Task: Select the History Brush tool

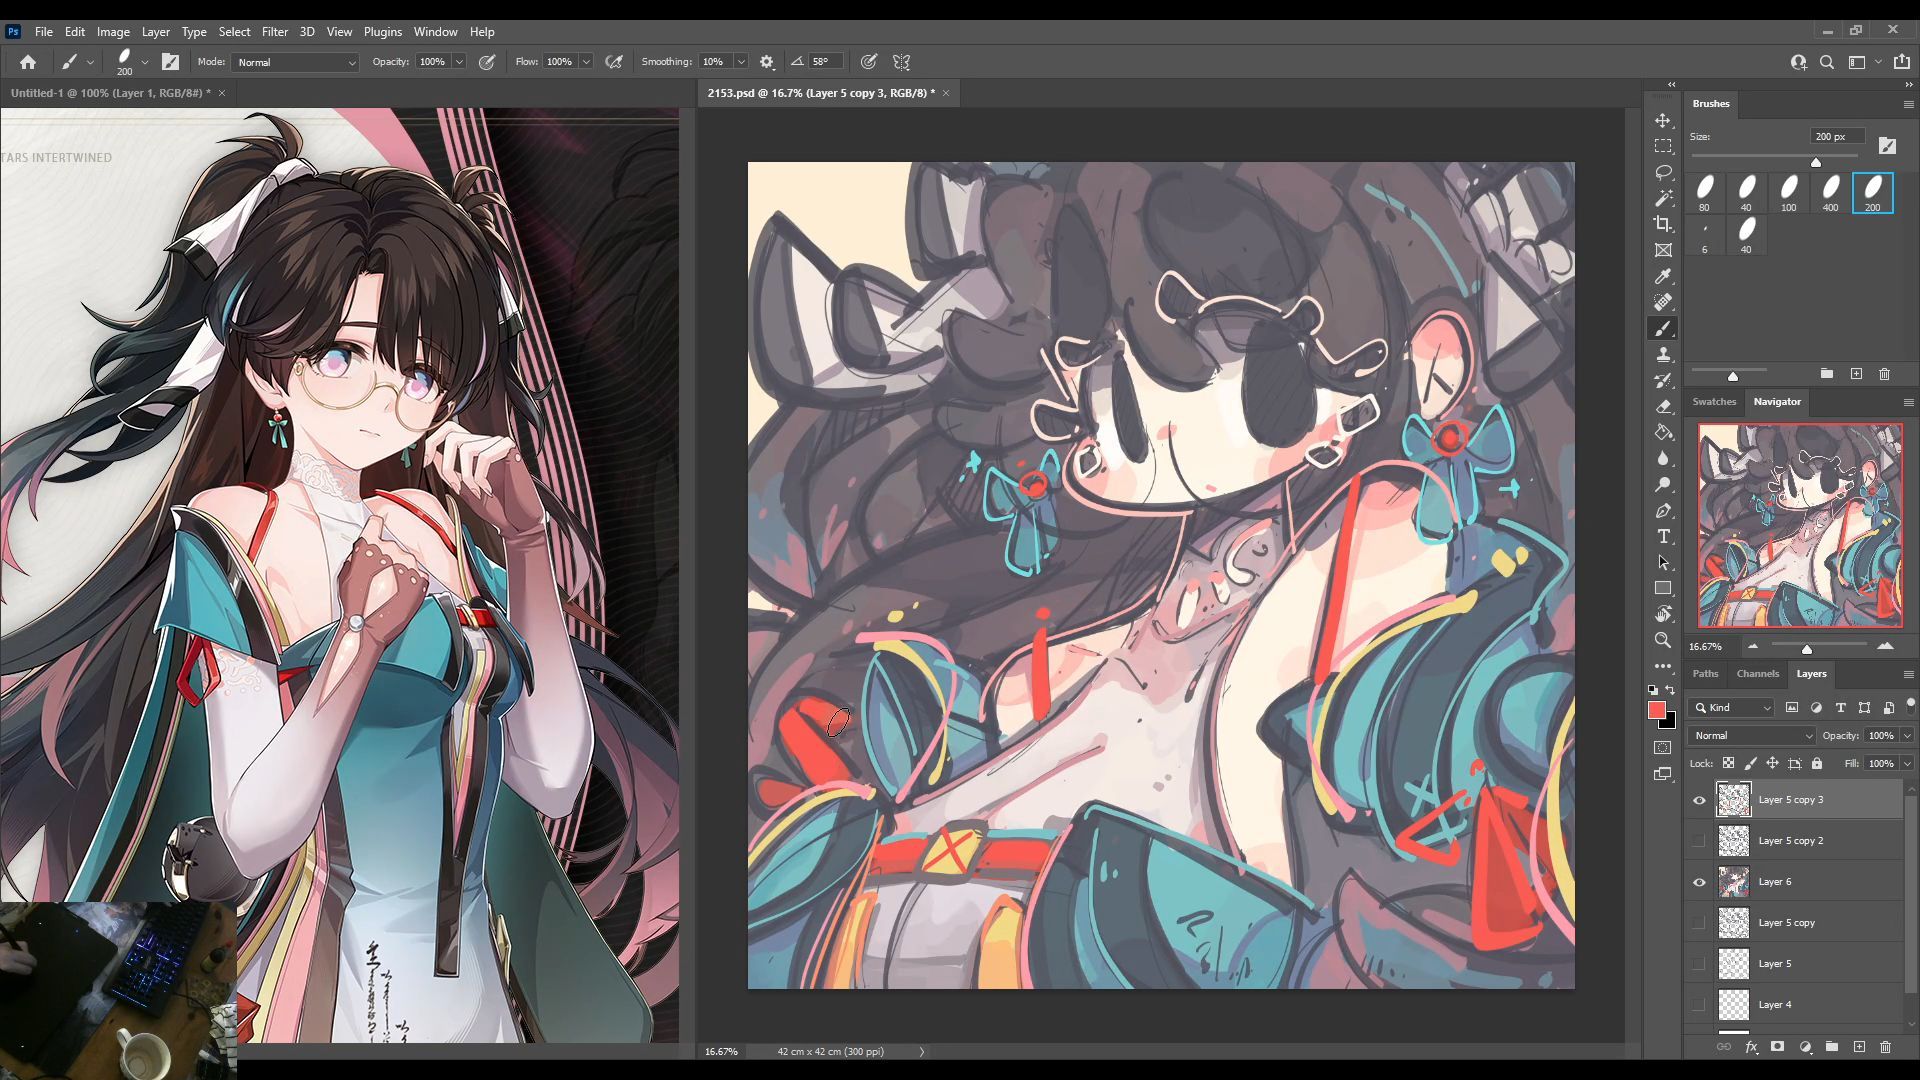Action: point(1663,380)
